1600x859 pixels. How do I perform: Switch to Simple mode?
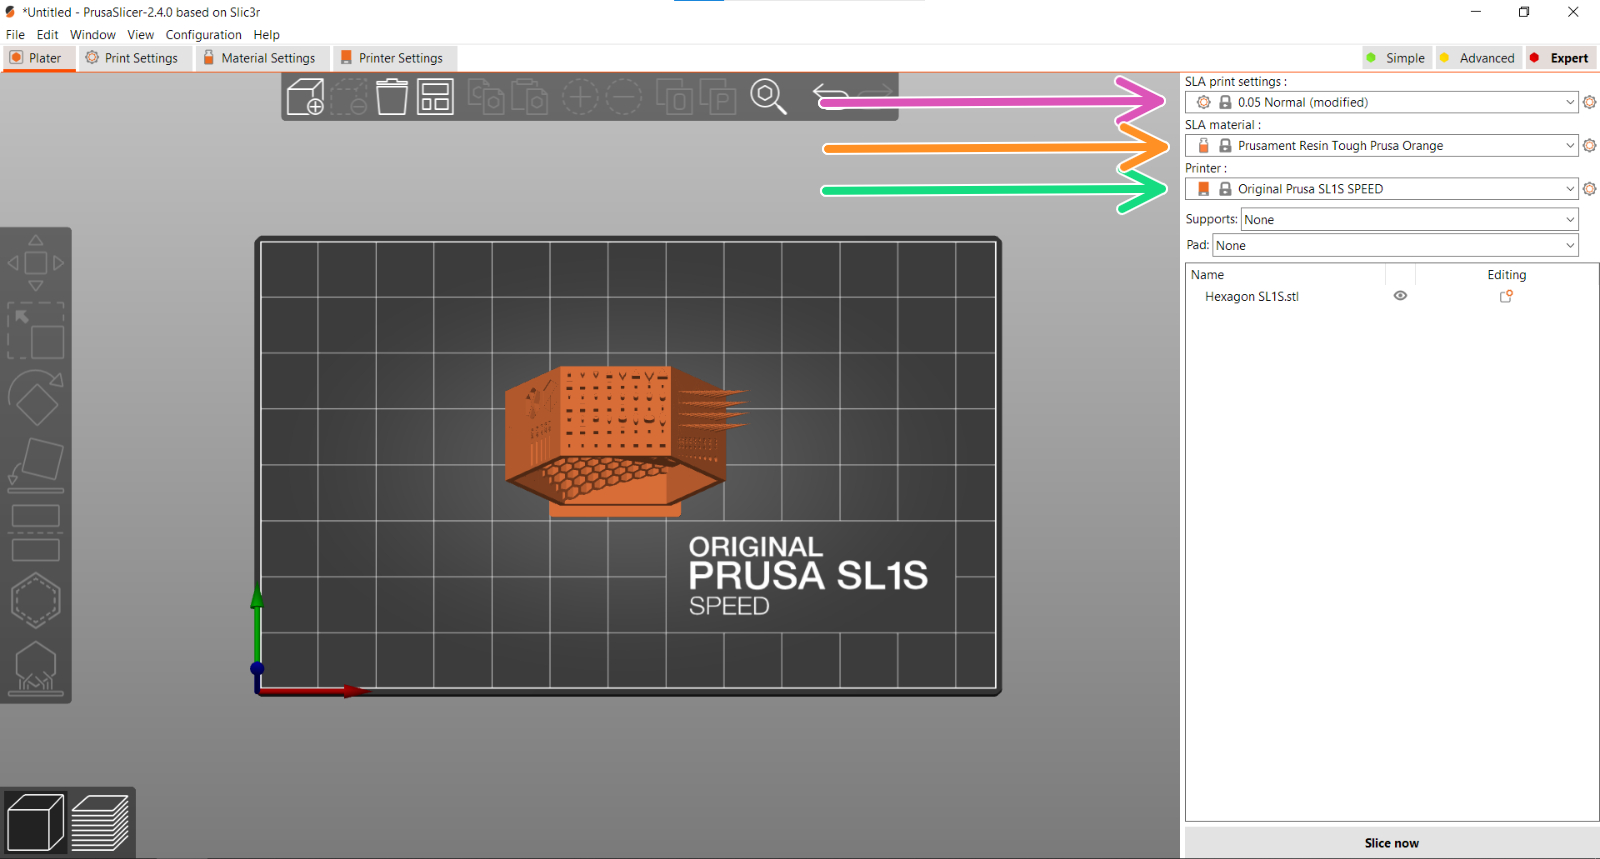[1396, 58]
